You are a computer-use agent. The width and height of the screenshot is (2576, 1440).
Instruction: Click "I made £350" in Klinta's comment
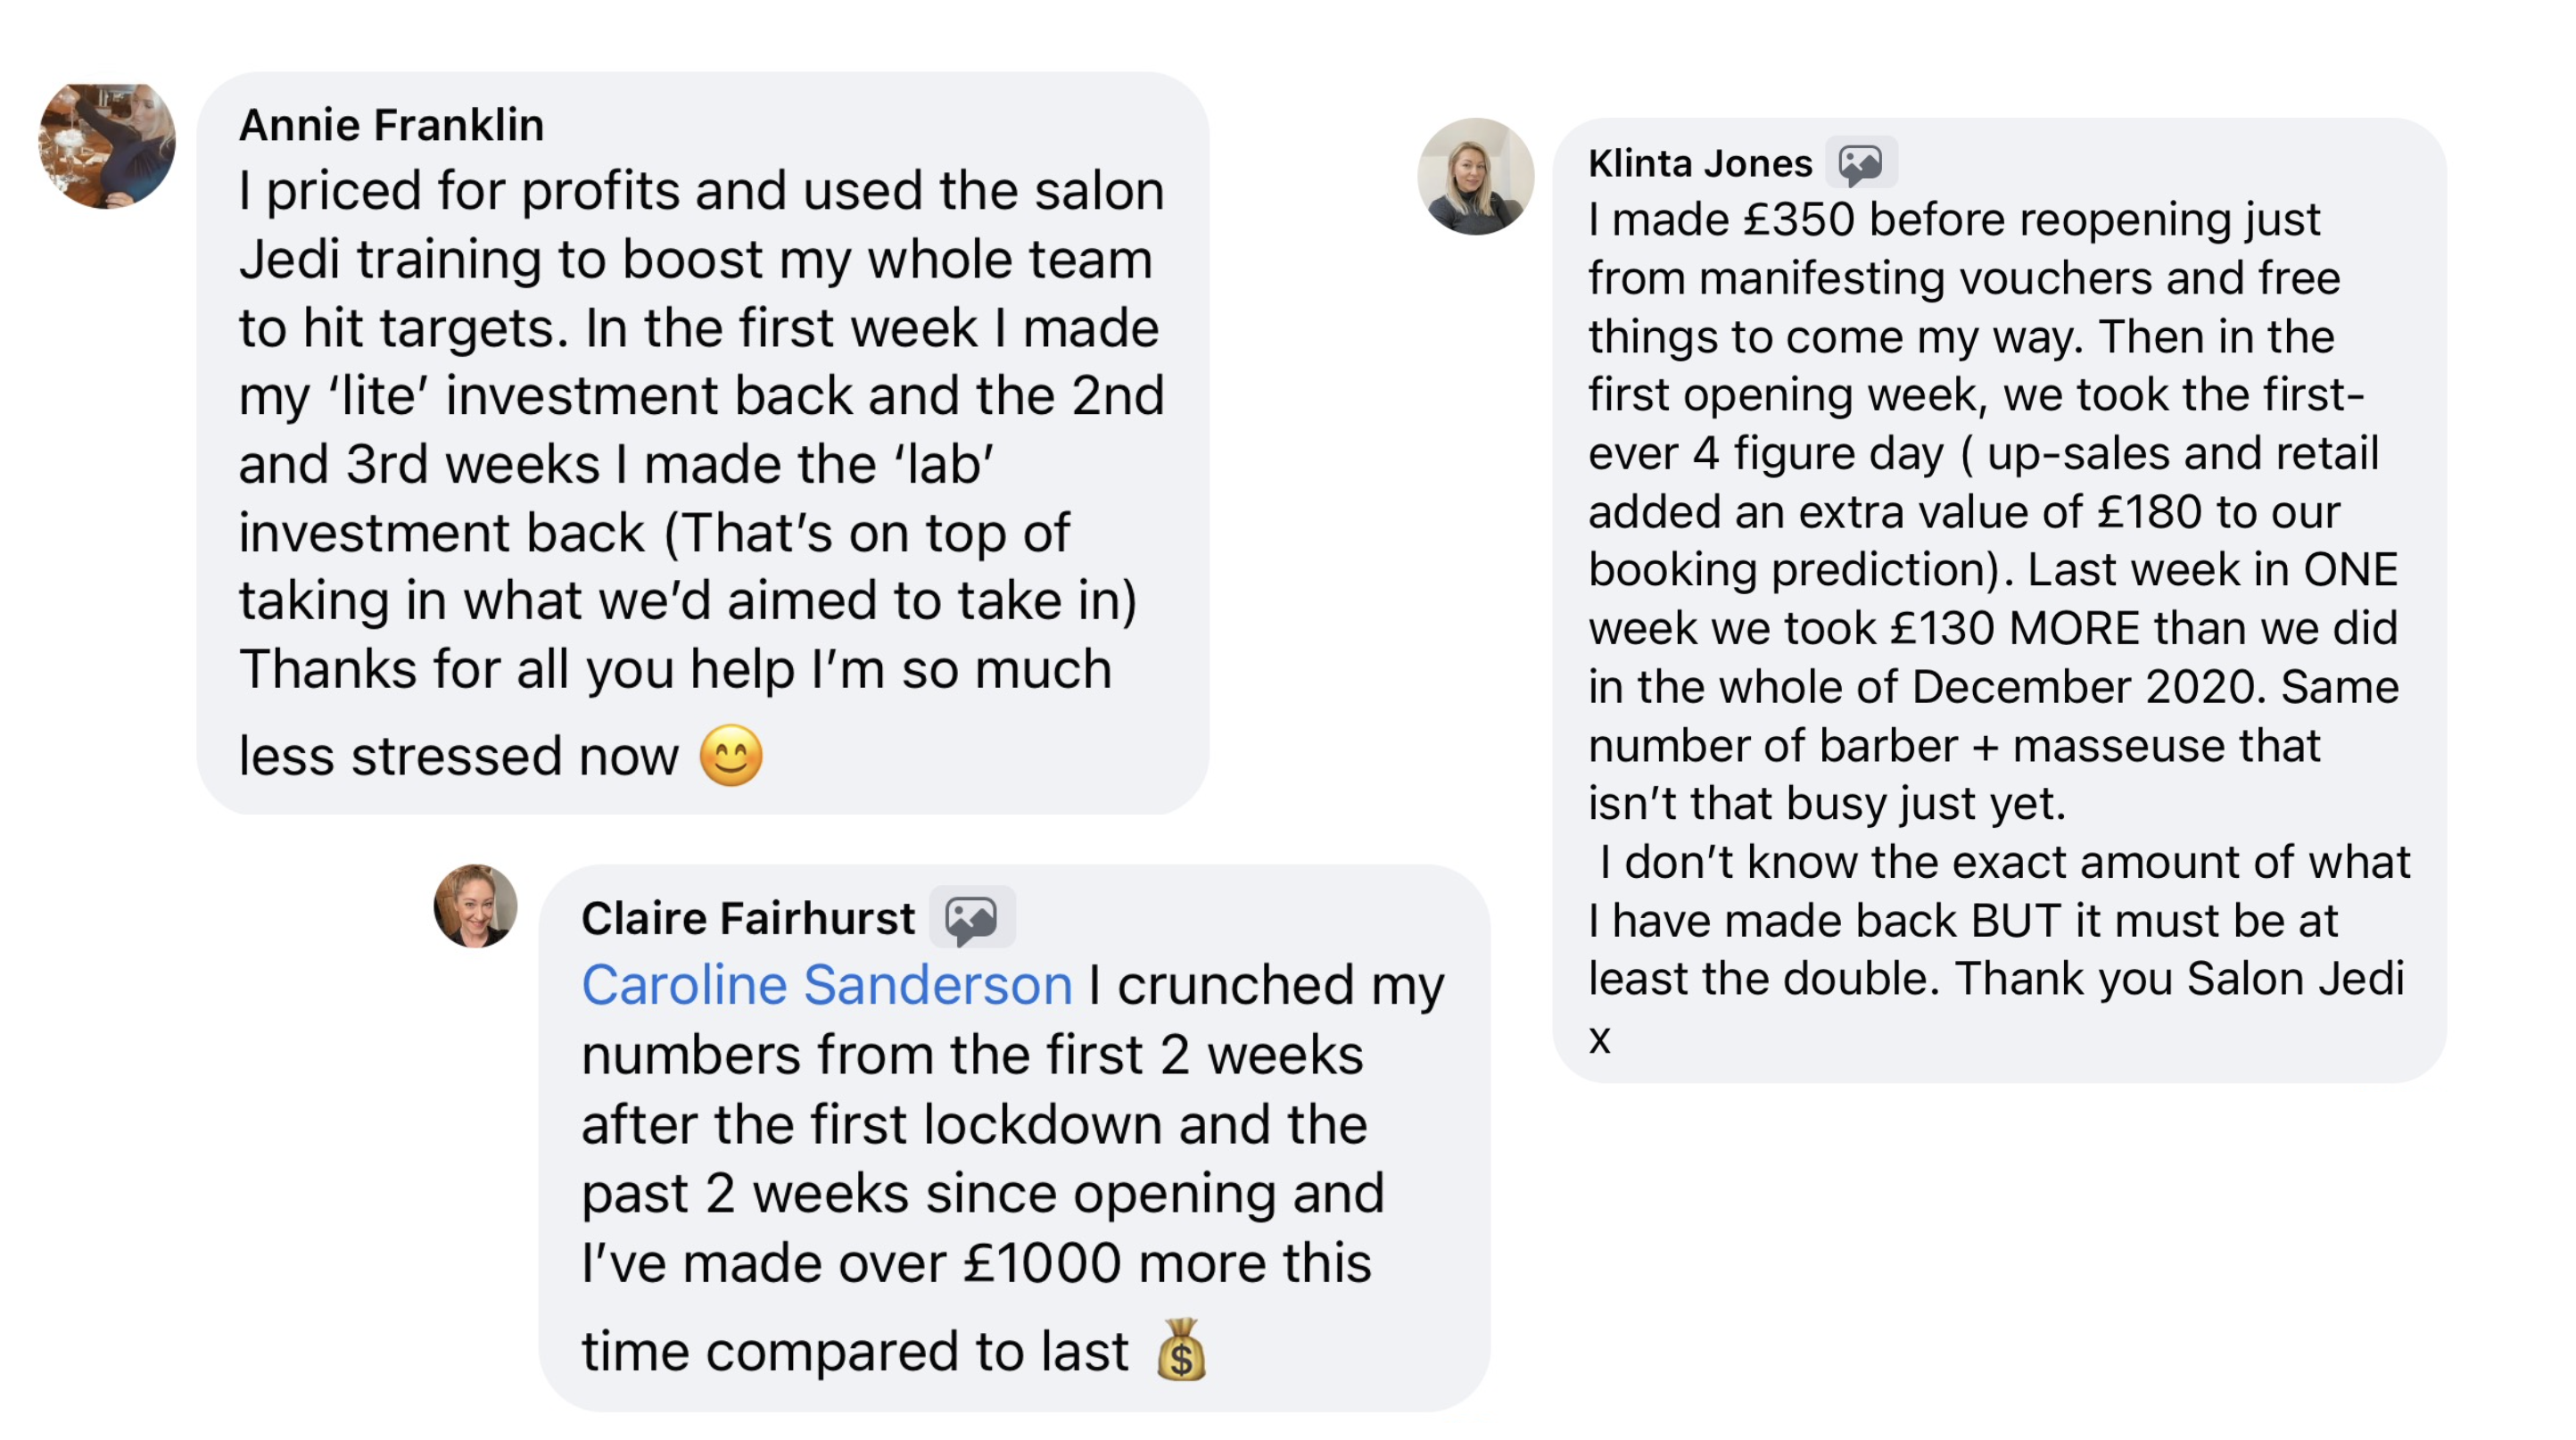[x=1721, y=220]
